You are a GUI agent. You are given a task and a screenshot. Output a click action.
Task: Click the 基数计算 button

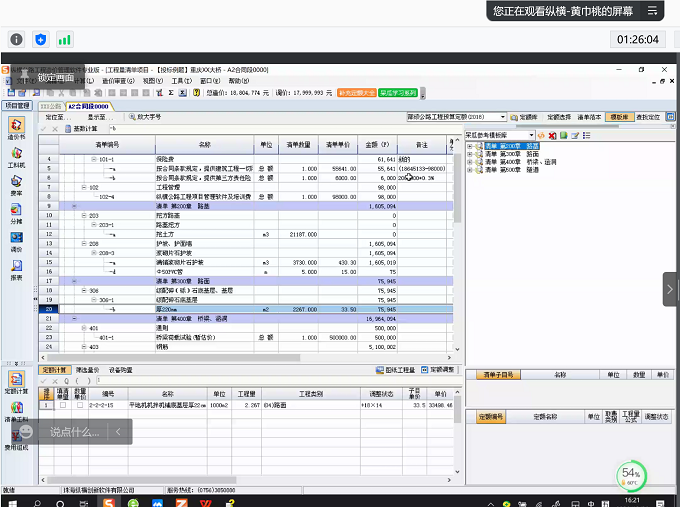click(82, 129)
